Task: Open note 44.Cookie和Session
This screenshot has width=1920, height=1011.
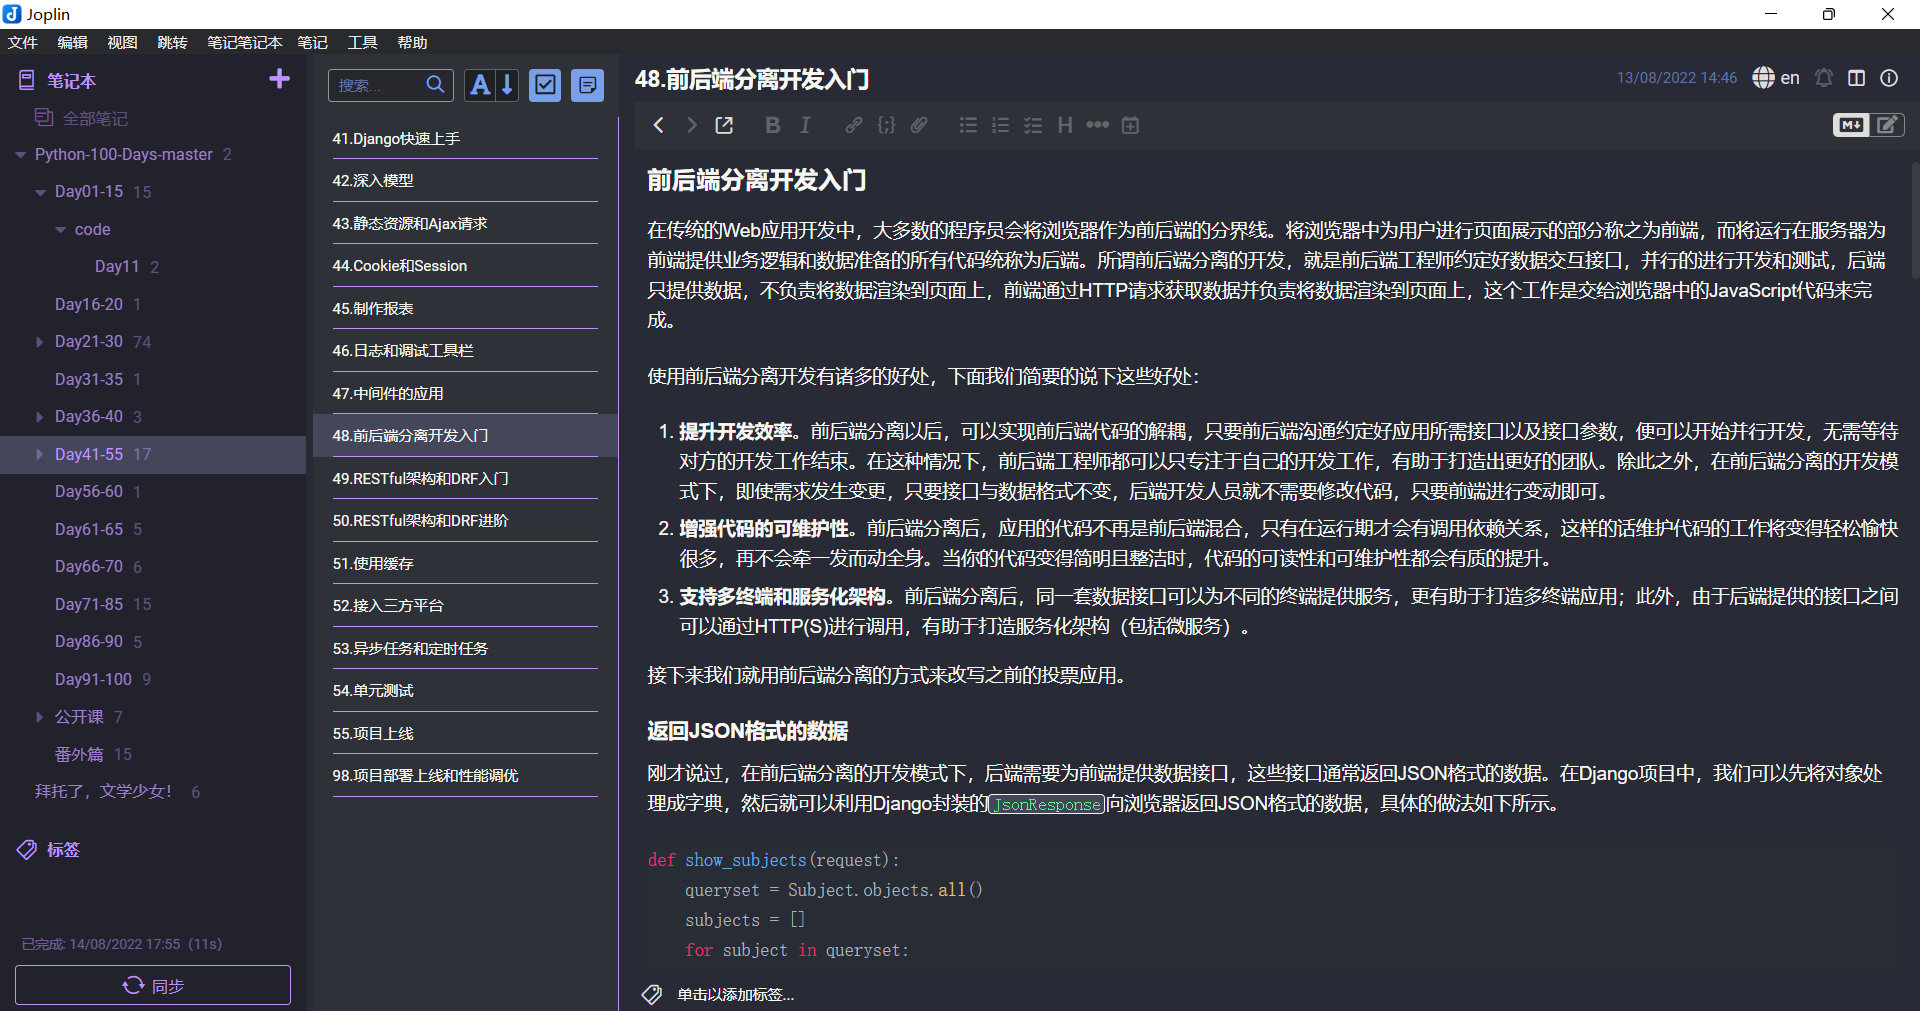Action: pos(465,266)
